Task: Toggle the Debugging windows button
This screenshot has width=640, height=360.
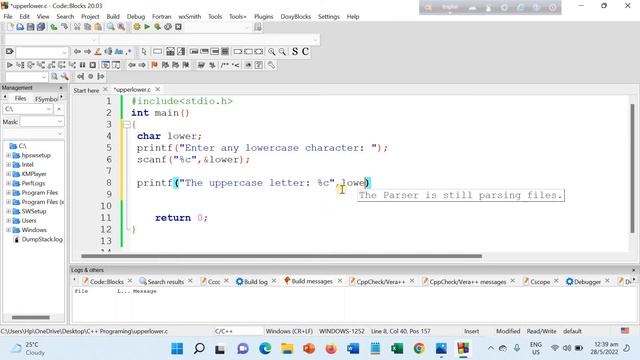Action: click(105, 65)
